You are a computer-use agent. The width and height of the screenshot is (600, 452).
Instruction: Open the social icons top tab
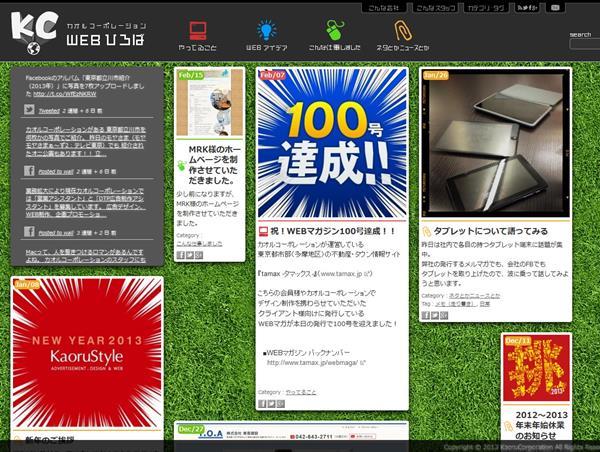pos(527,8)
